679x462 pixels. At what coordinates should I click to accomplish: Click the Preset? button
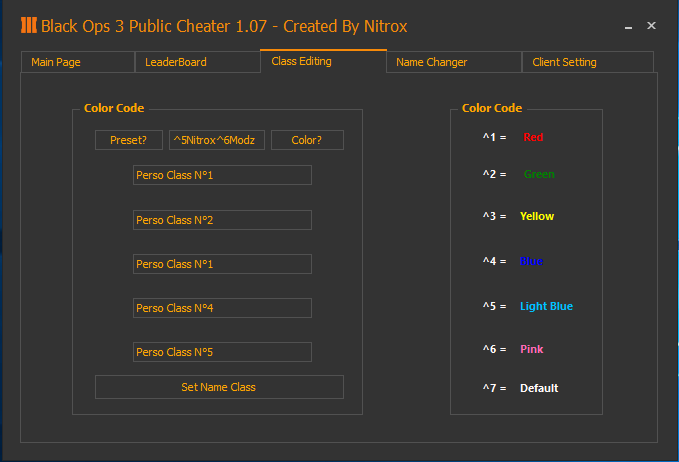tap(129, 140)
